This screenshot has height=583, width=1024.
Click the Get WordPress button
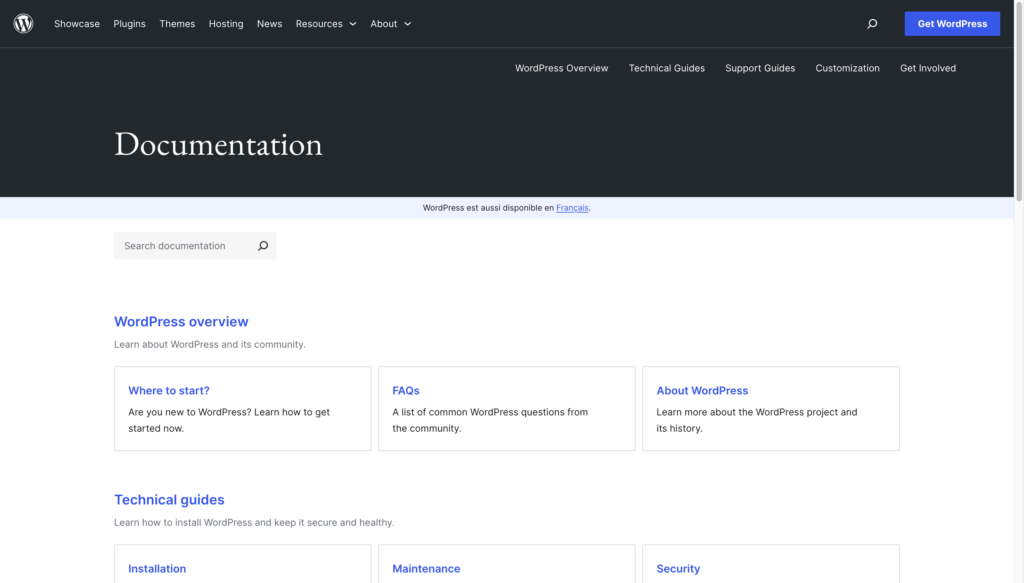952,24
